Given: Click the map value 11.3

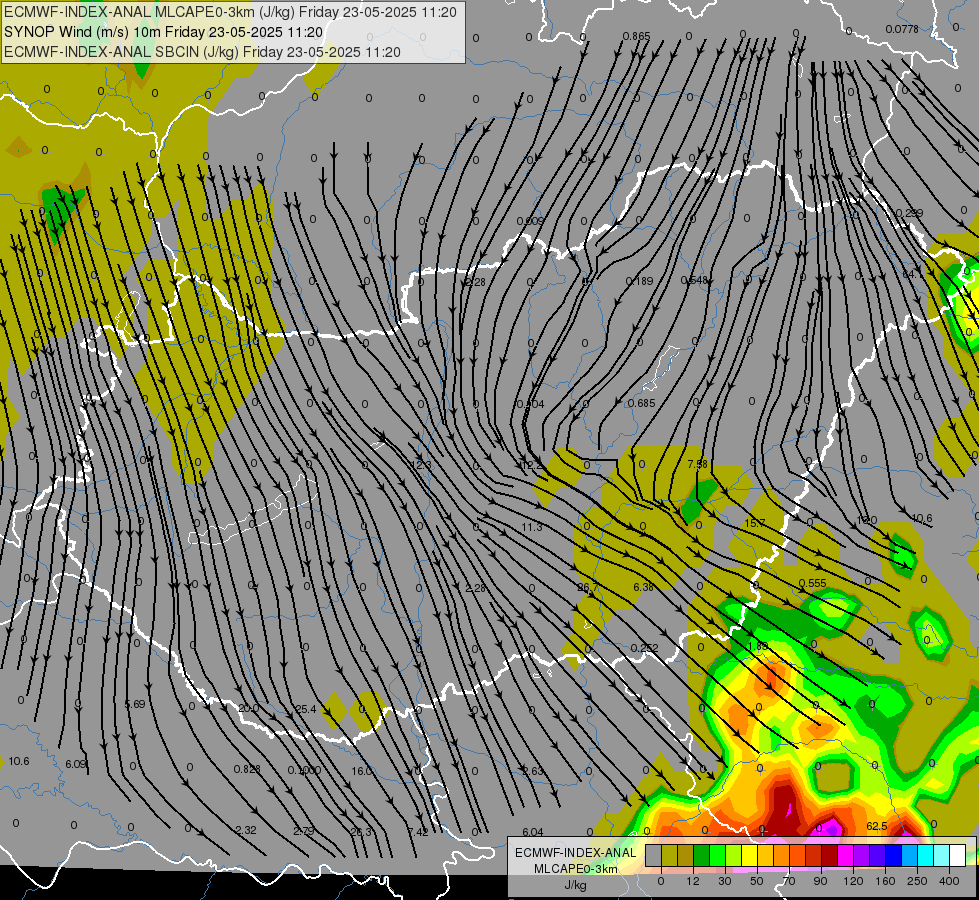Looking at the screenshot, I should pos(531,527).
